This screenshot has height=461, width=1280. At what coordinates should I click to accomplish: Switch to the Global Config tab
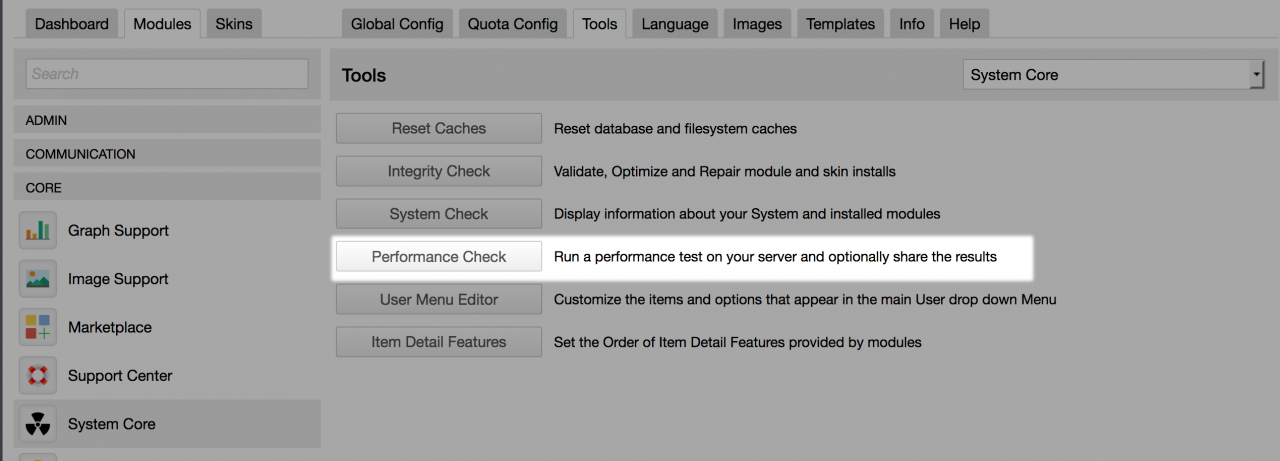398,24
